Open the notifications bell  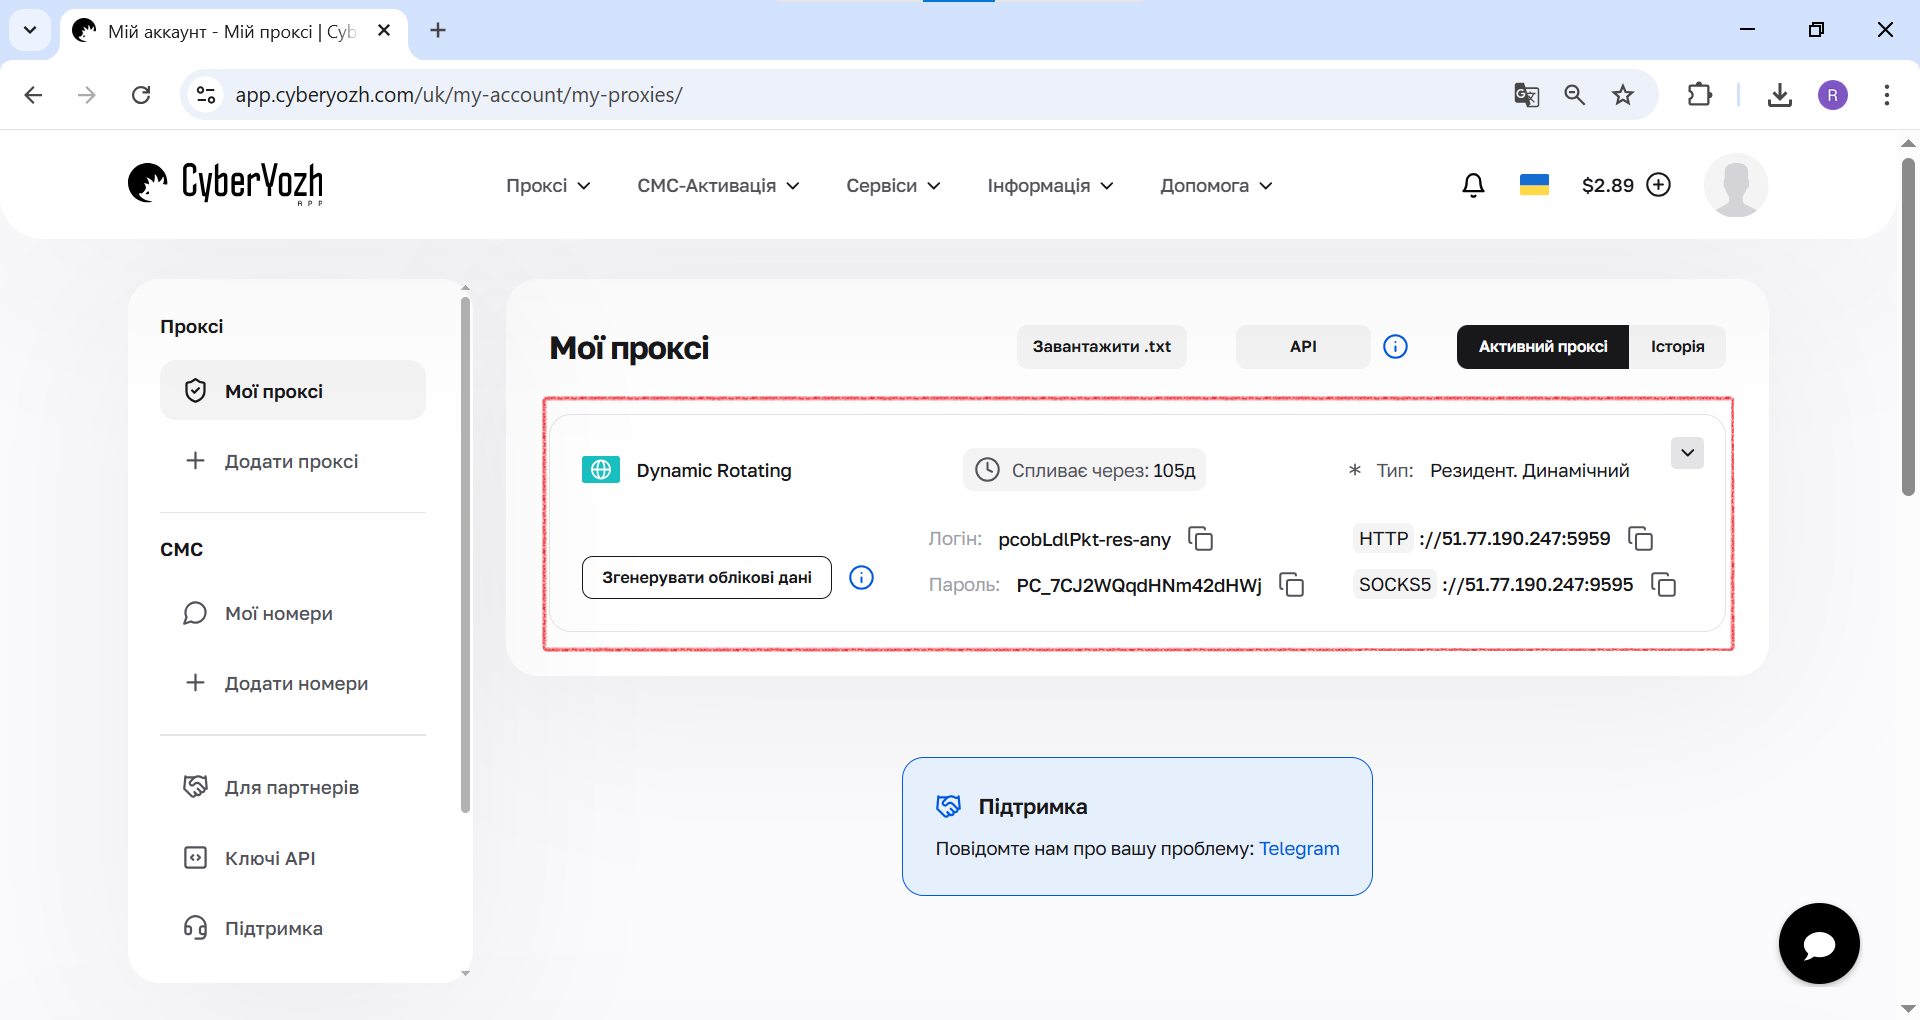click(1473, 185)
